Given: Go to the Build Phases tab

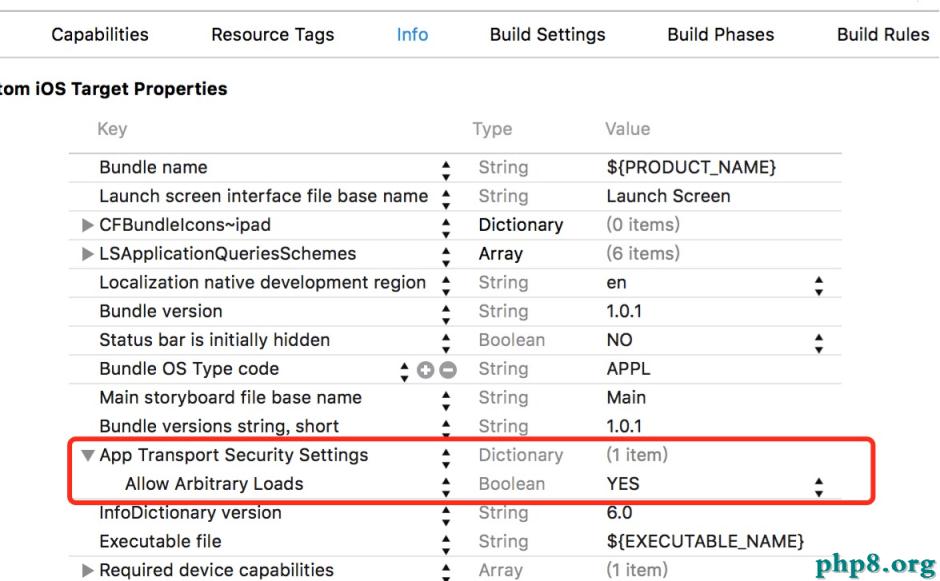Looking at the screenshot, I should tap(720, 34).
